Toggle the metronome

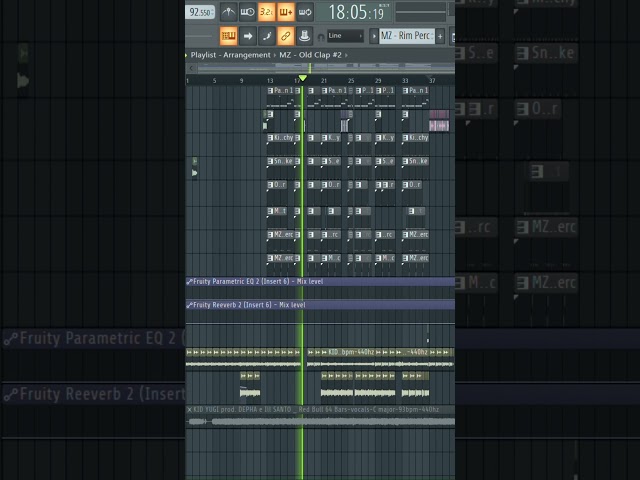(x=229, y=12)
